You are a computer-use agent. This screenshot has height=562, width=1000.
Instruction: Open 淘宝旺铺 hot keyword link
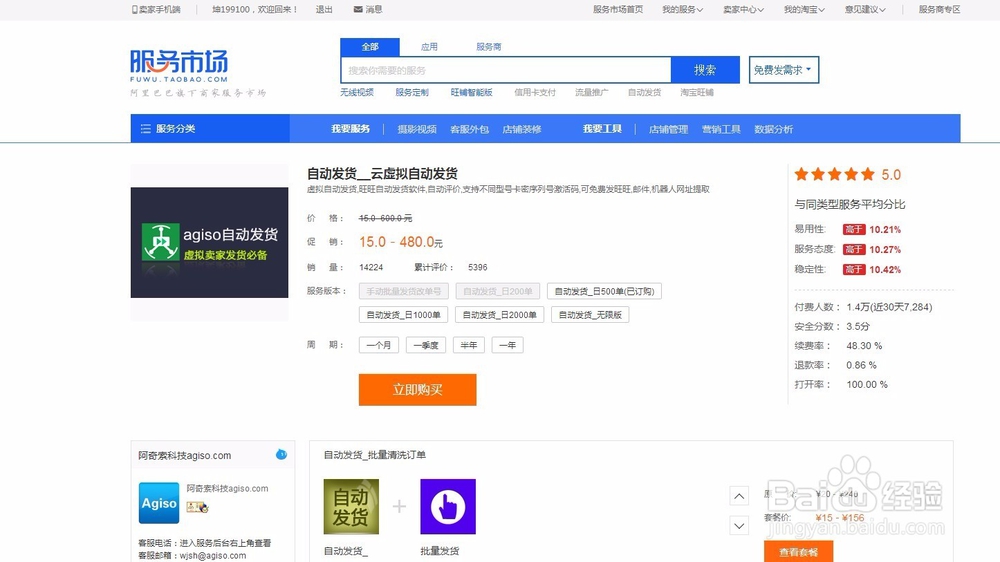point(696,92)
